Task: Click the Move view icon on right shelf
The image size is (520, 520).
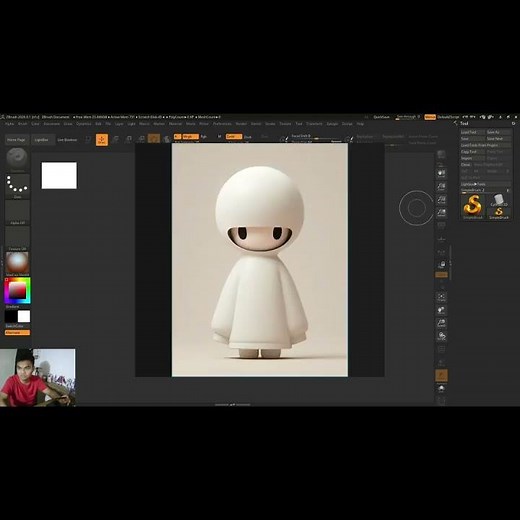Action: pos(441,310)
